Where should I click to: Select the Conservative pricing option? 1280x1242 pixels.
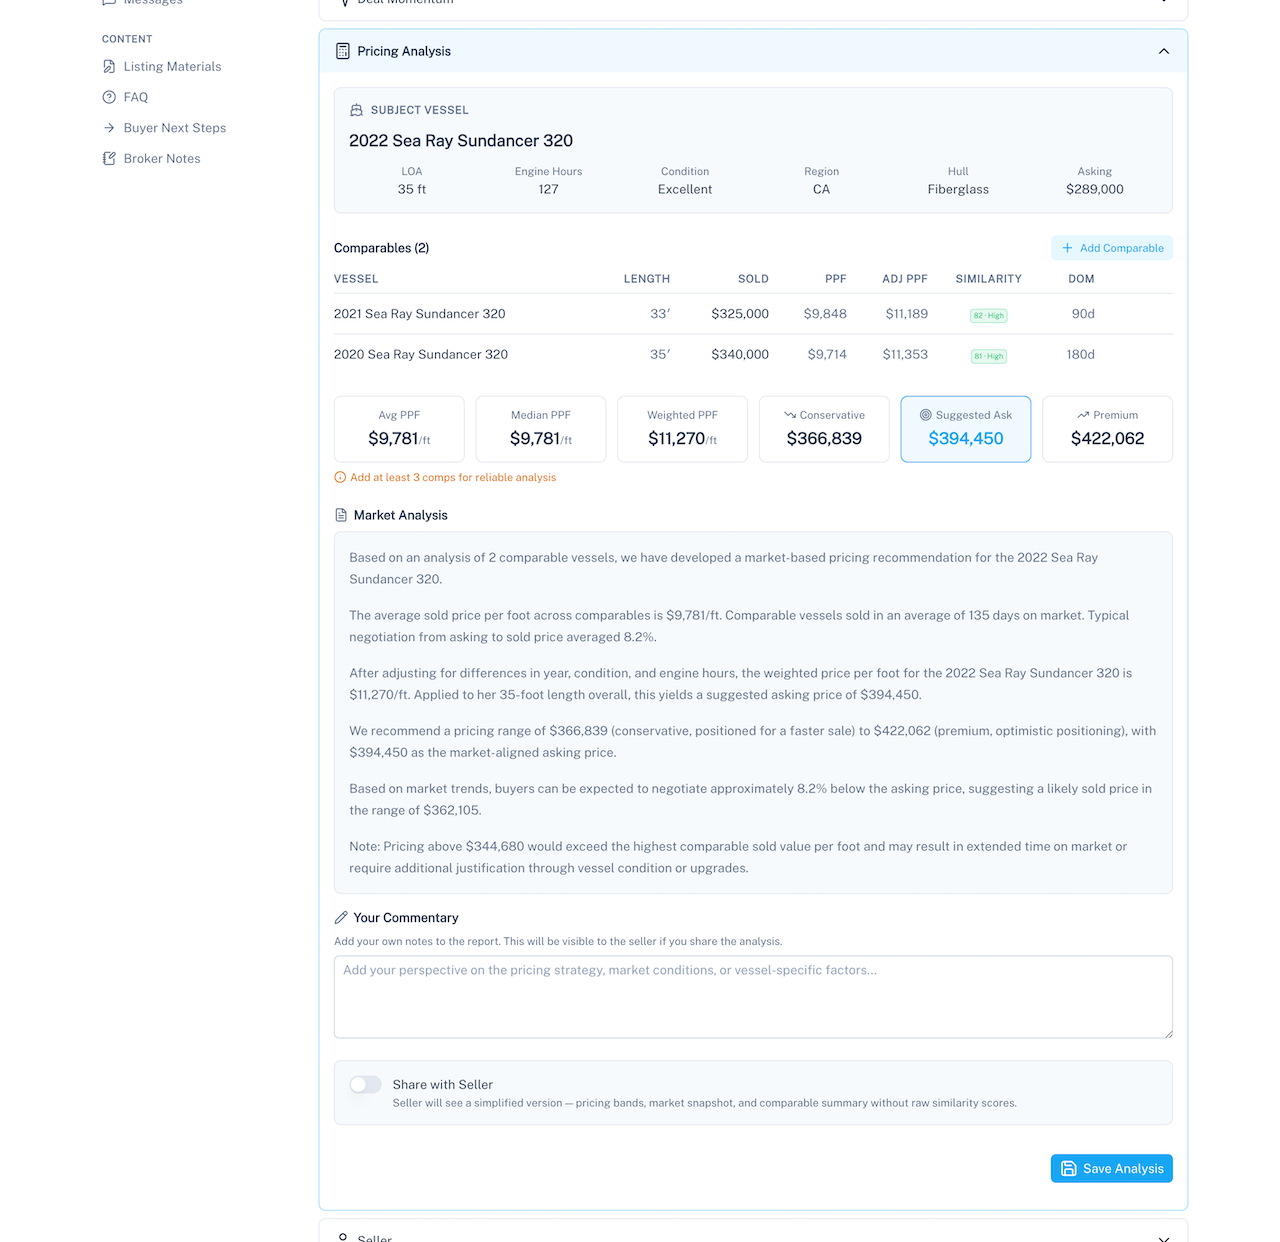[823, 429]
